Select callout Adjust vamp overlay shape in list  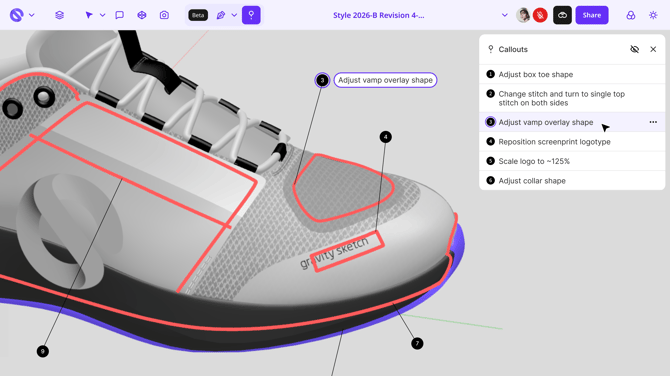coord(572,122)
